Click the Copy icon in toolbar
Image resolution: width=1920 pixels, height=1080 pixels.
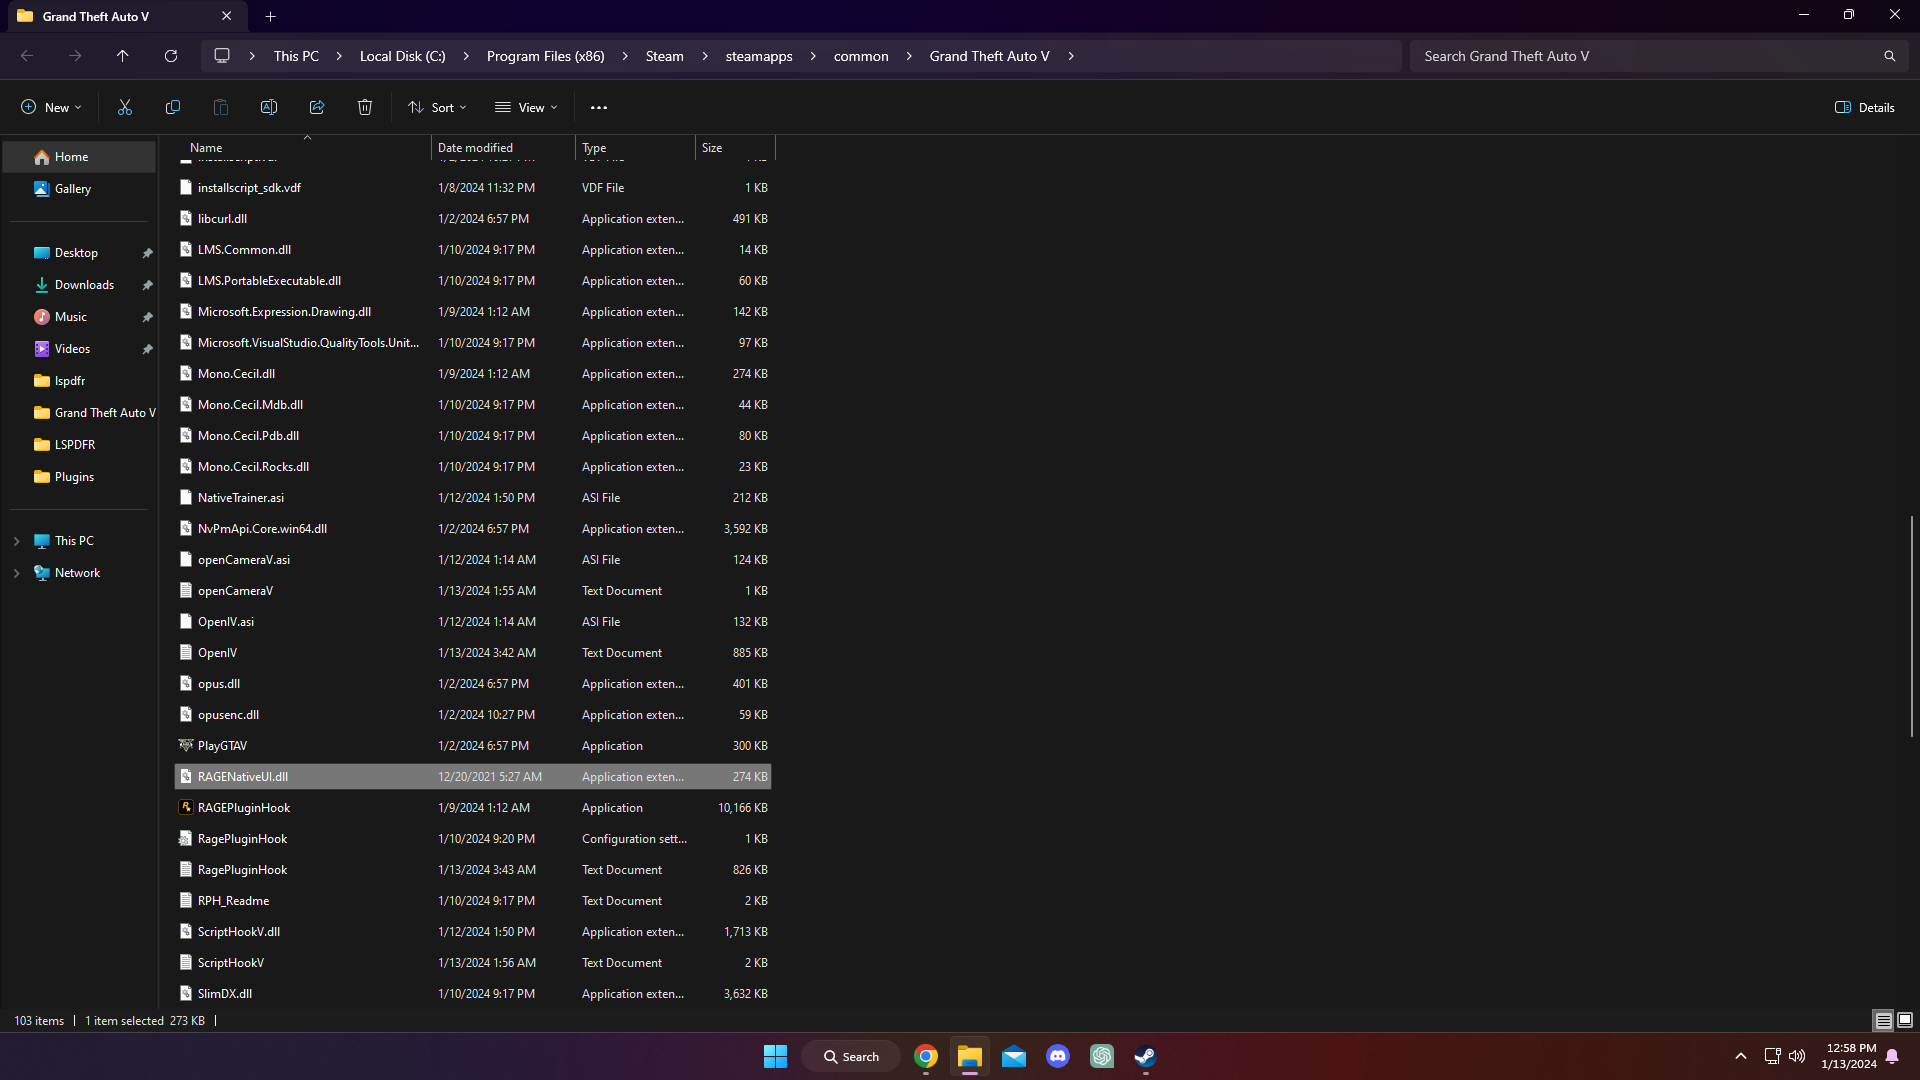point(173,107)
